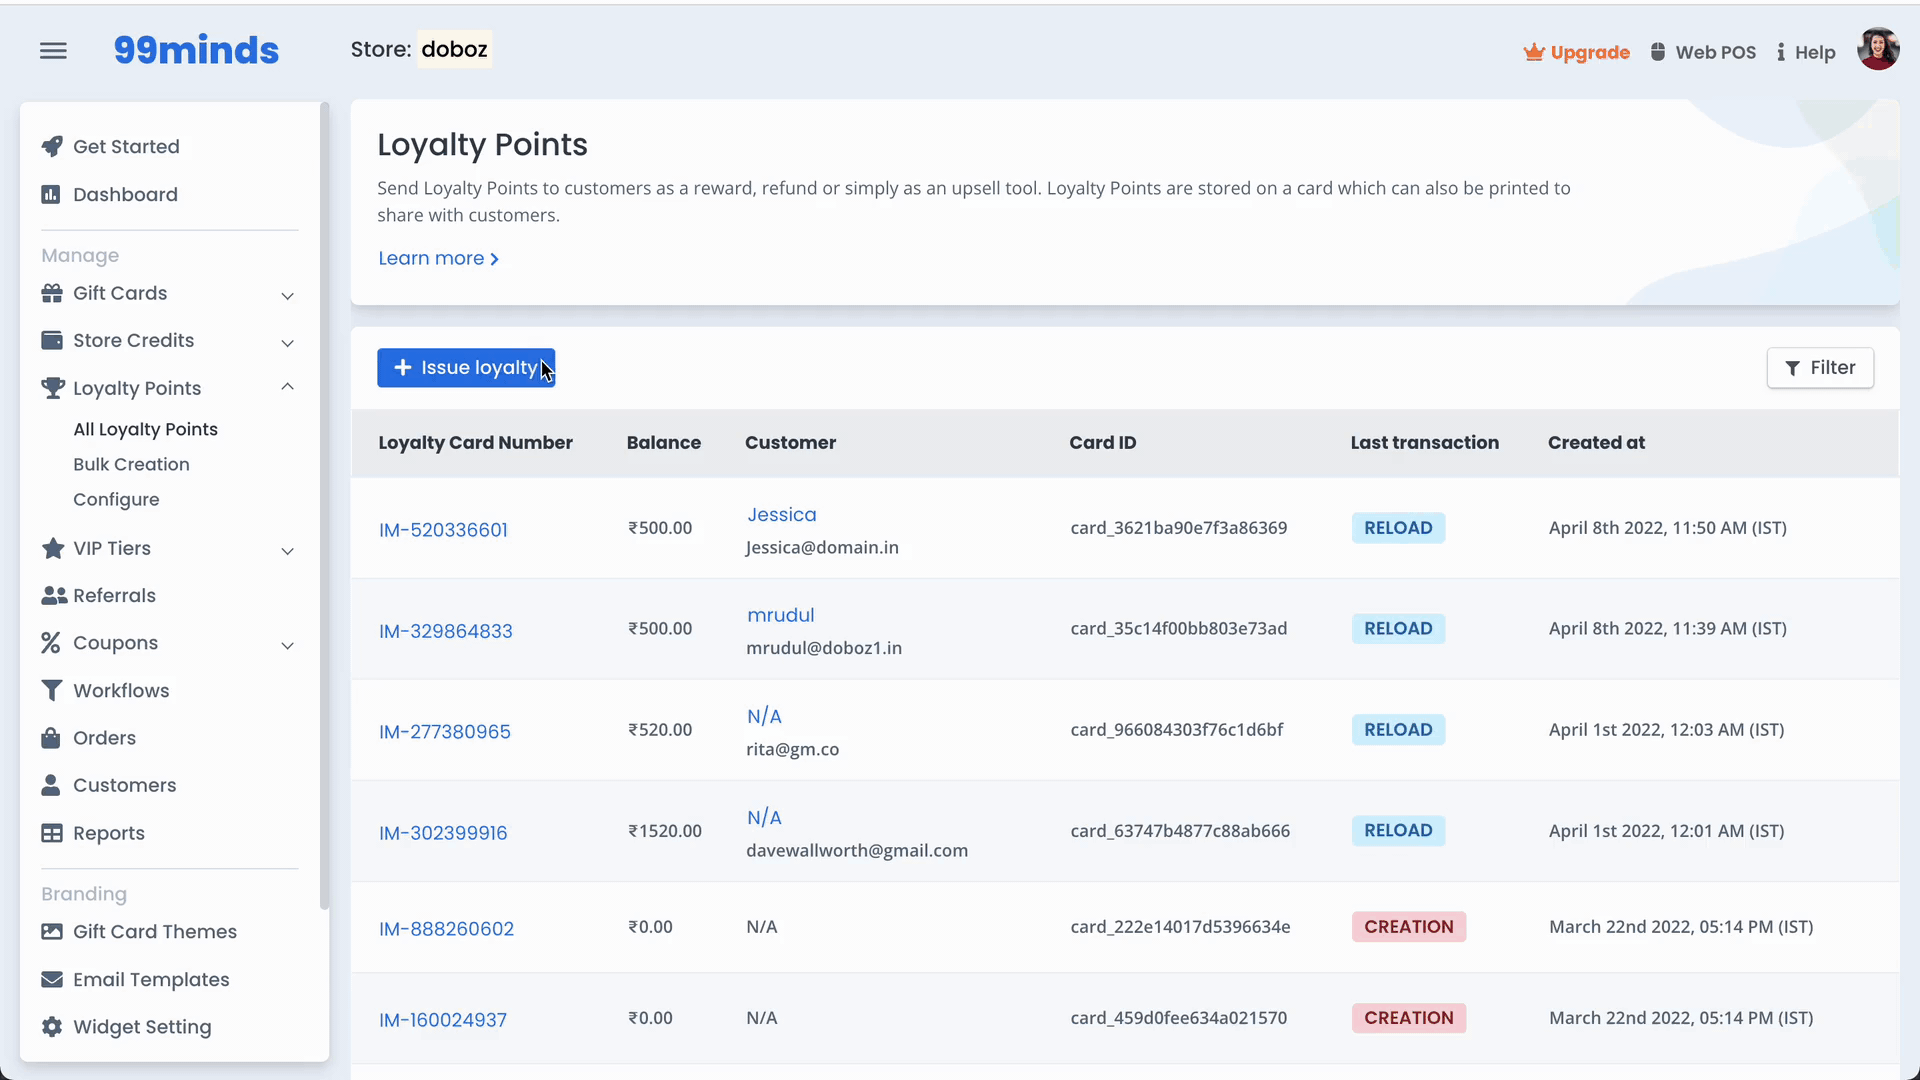Open loyalty card IM-160024937

point(442,1020)
